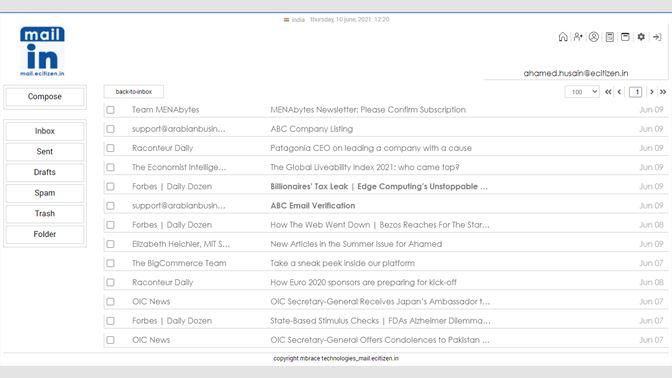The height and width of the screenshot is (378, 672).
Task: Click sender The Economist Intellige...
Action: coord(179,167)
